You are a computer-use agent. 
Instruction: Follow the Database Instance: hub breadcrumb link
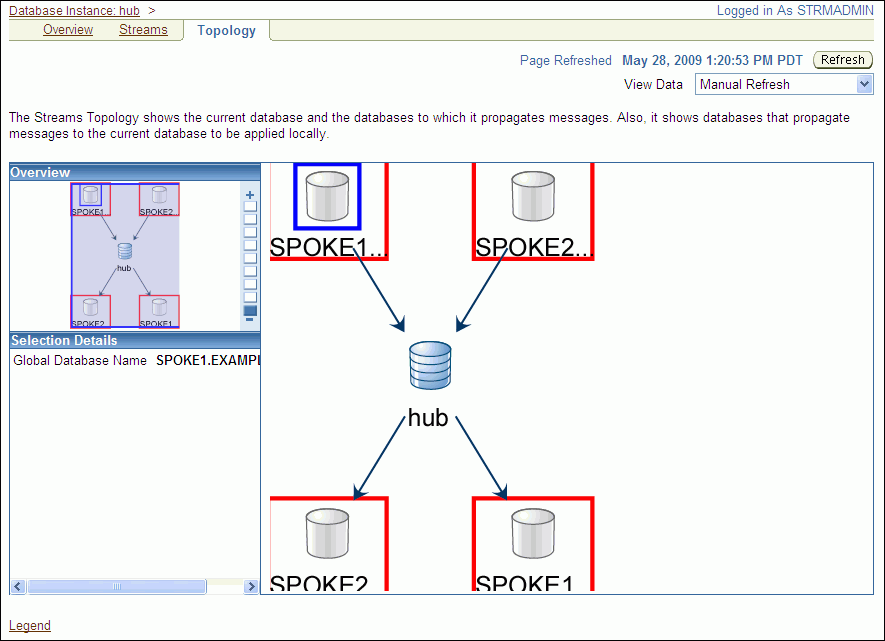coord(74,11)
